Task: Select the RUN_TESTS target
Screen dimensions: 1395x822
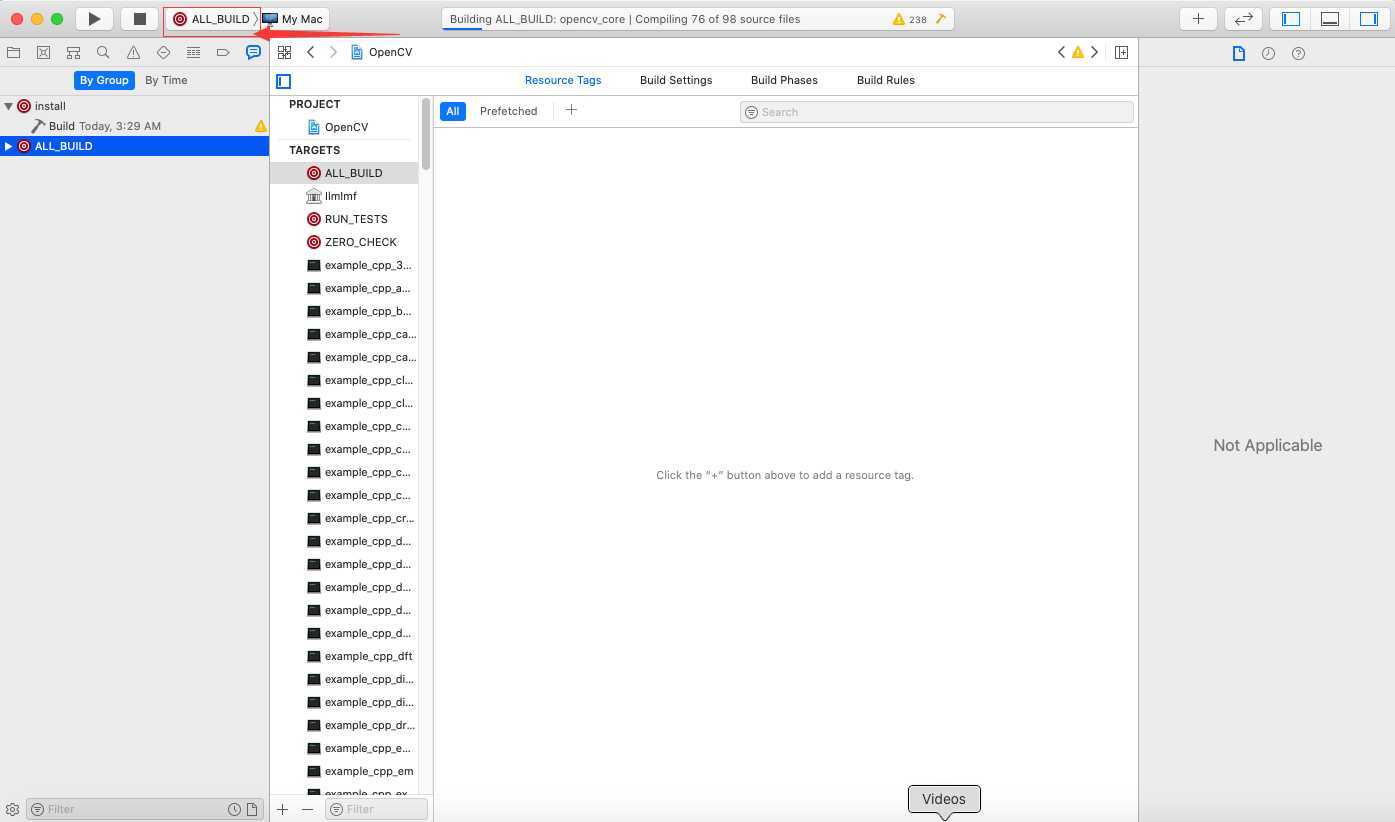Action: coord(343,219)
